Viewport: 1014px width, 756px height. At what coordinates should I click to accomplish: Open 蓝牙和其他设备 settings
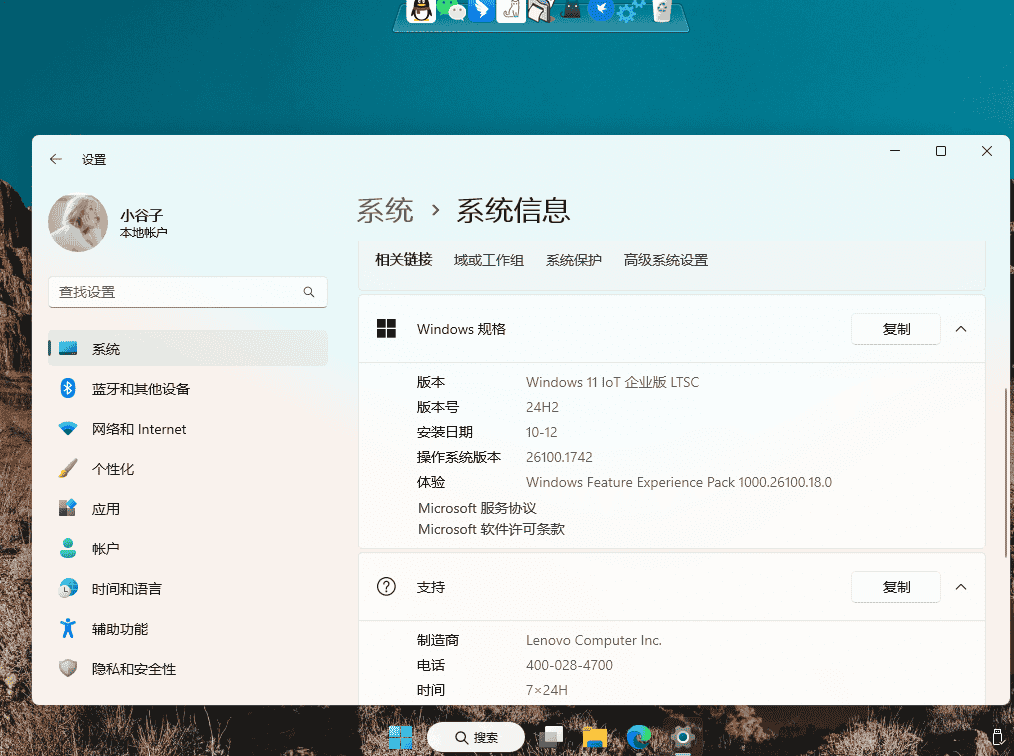[188, 389]
